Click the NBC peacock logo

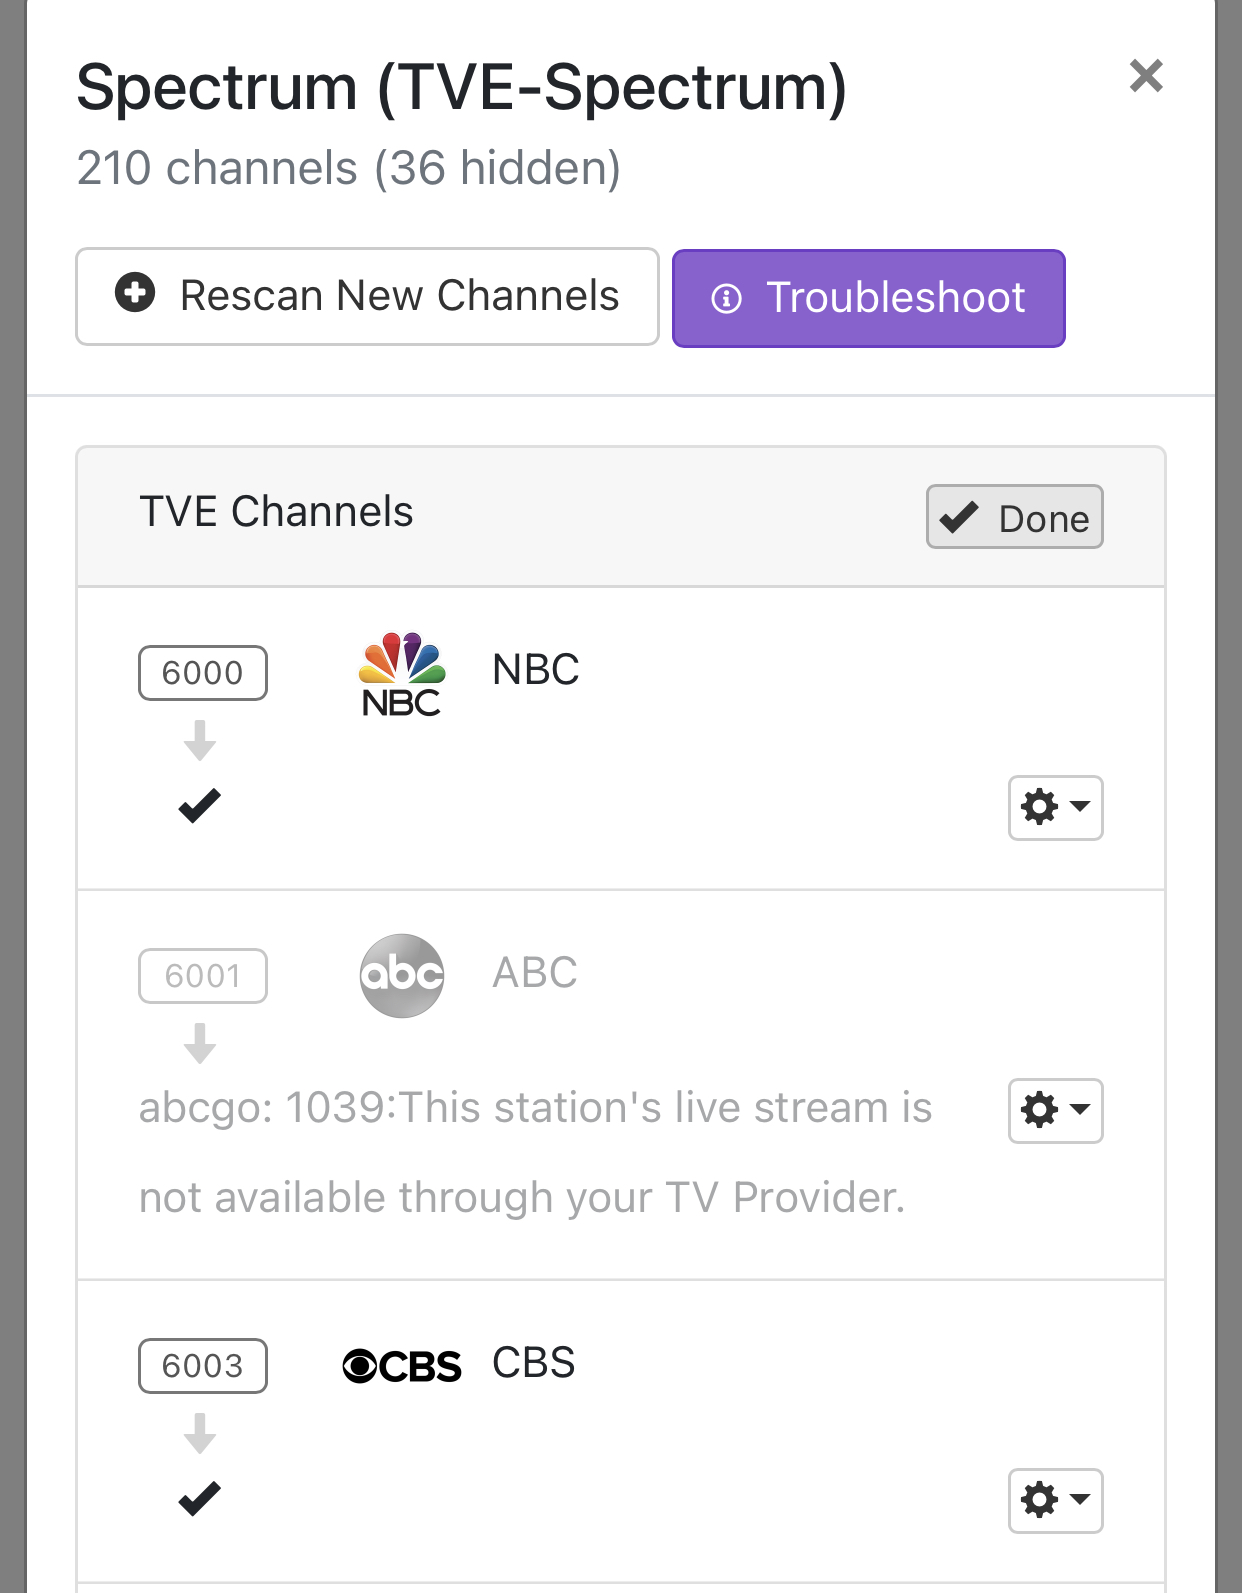(402, 674)
